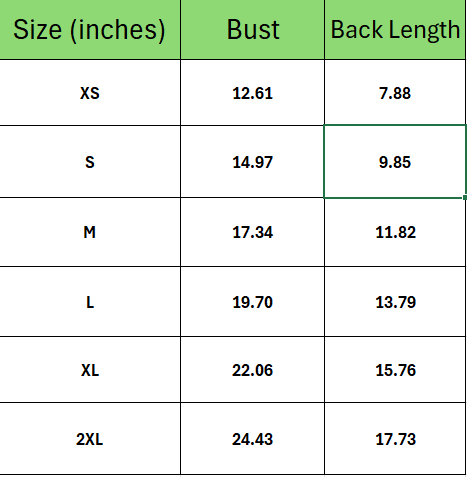Click the 13.79 back length cell
467x477 pixels.
(x=395, y=302)
